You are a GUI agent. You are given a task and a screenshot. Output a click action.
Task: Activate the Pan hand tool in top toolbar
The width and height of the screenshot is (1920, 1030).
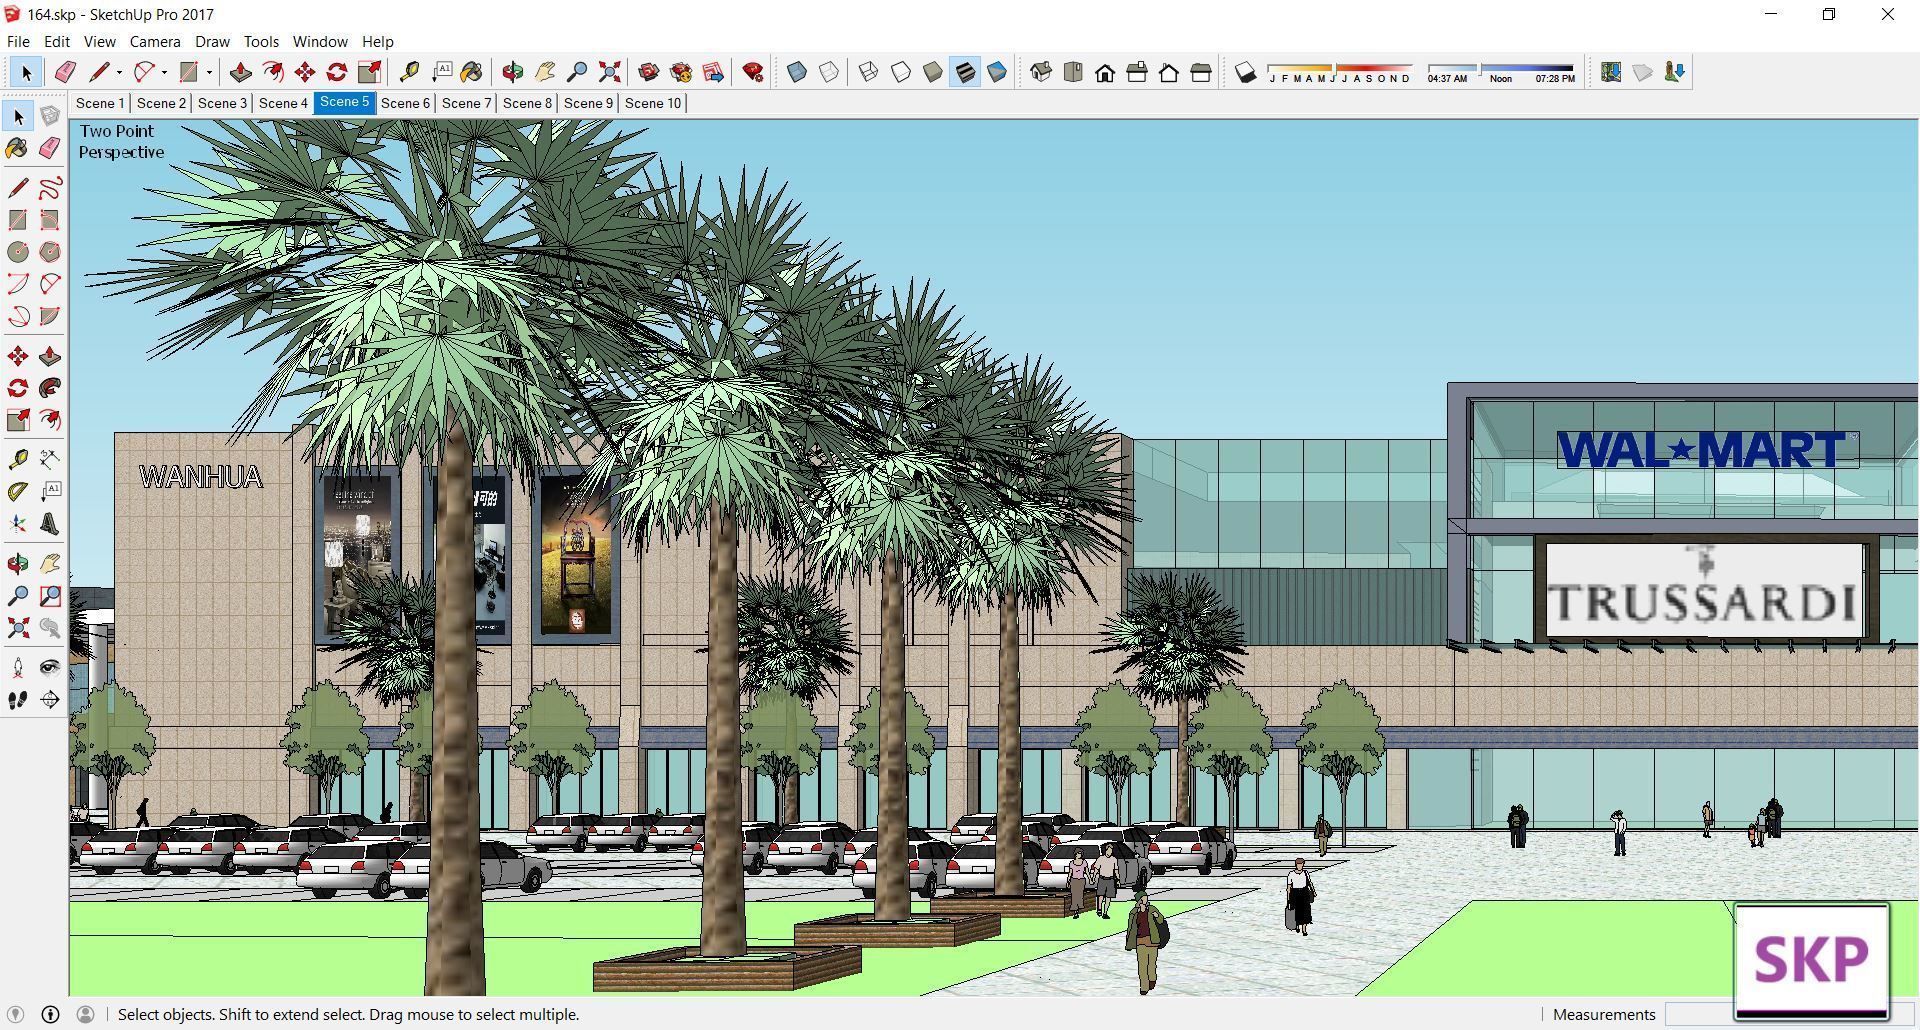(x=545, y=72)
